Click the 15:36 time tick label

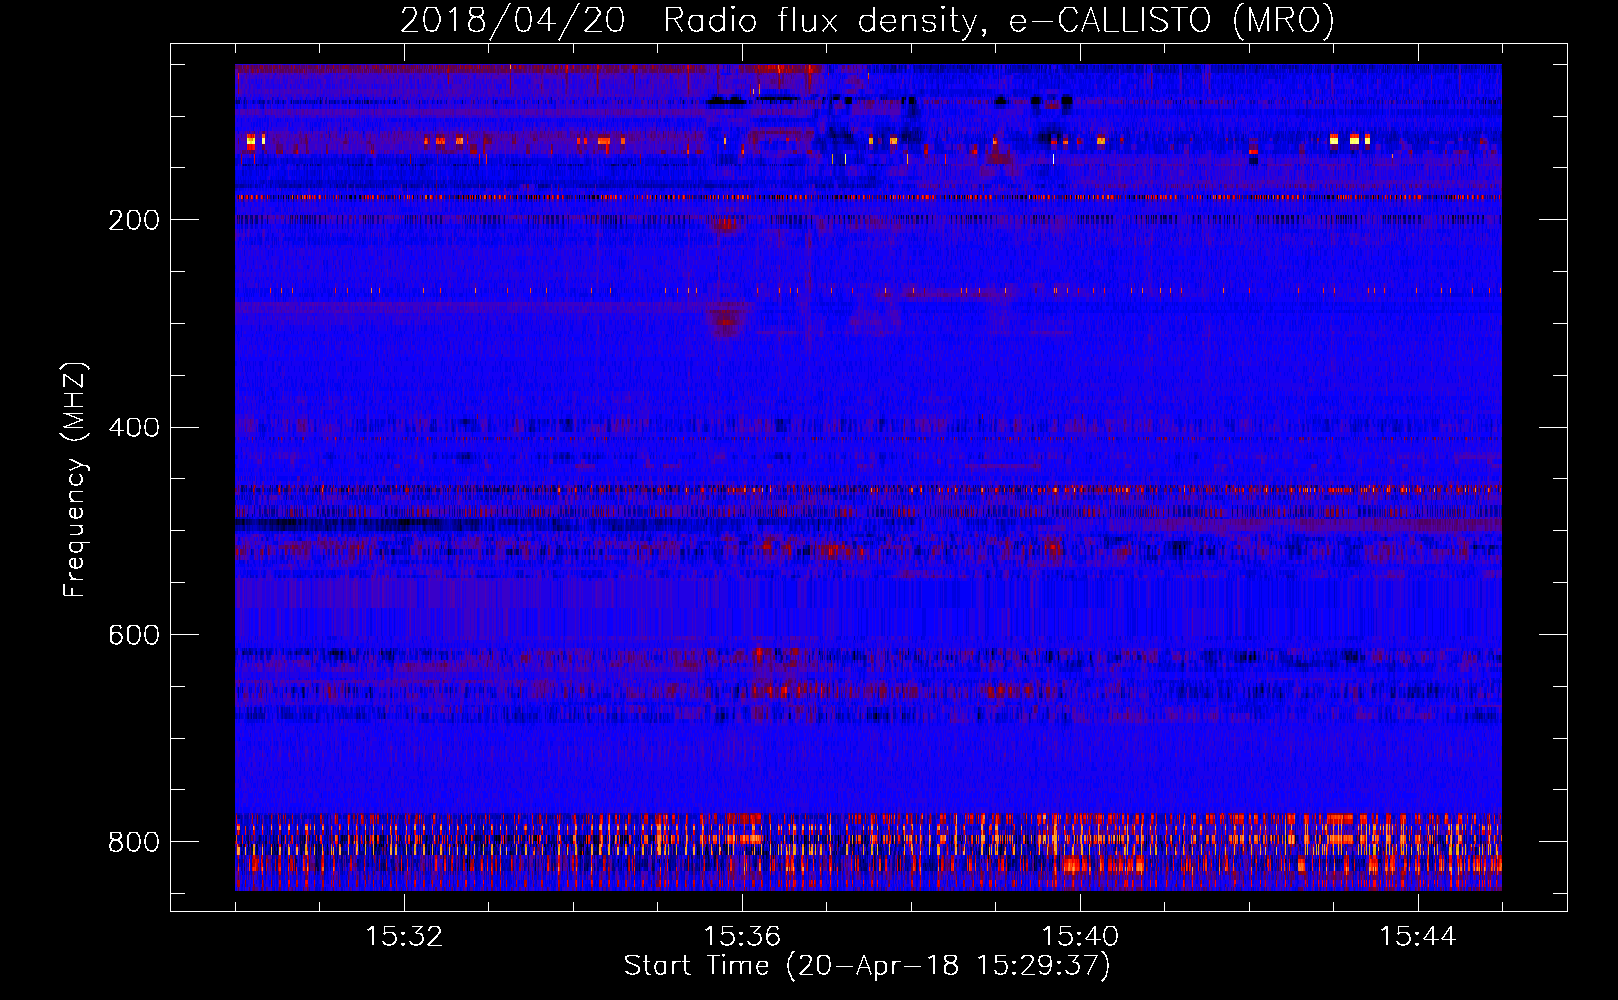click(x=742, y=936)
